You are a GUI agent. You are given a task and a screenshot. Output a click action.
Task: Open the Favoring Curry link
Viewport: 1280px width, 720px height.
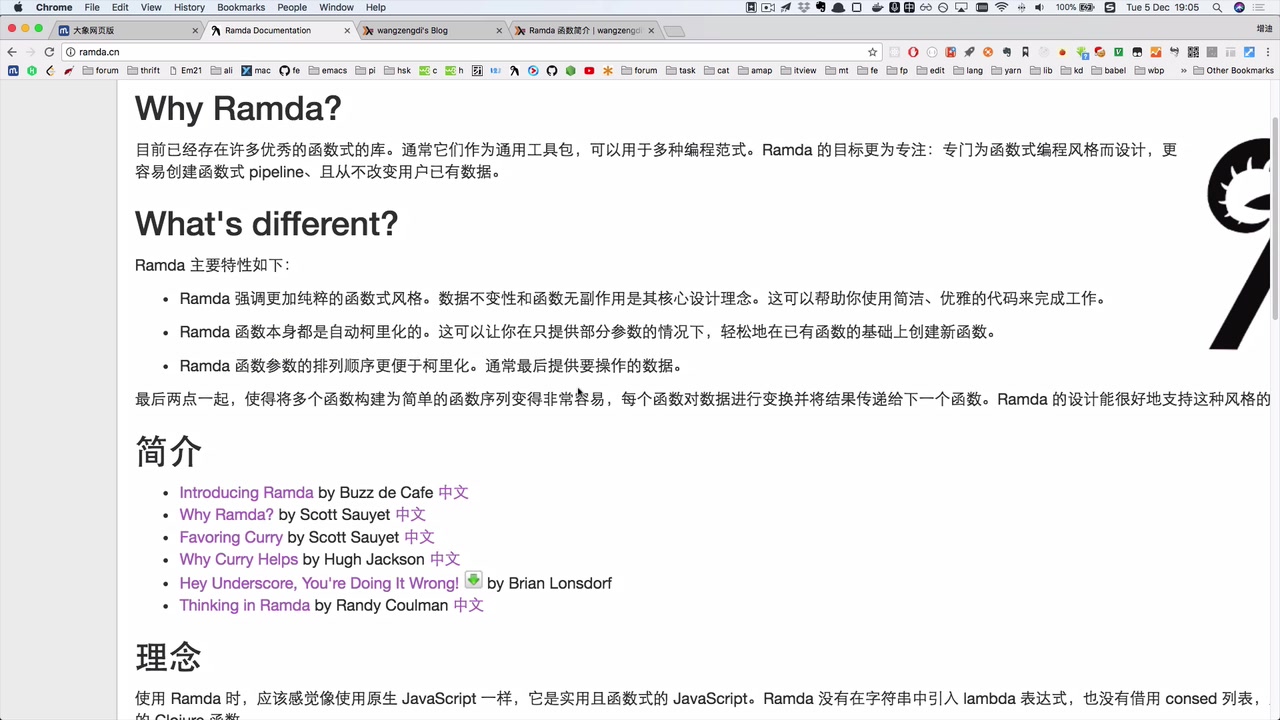pos(231,537)
